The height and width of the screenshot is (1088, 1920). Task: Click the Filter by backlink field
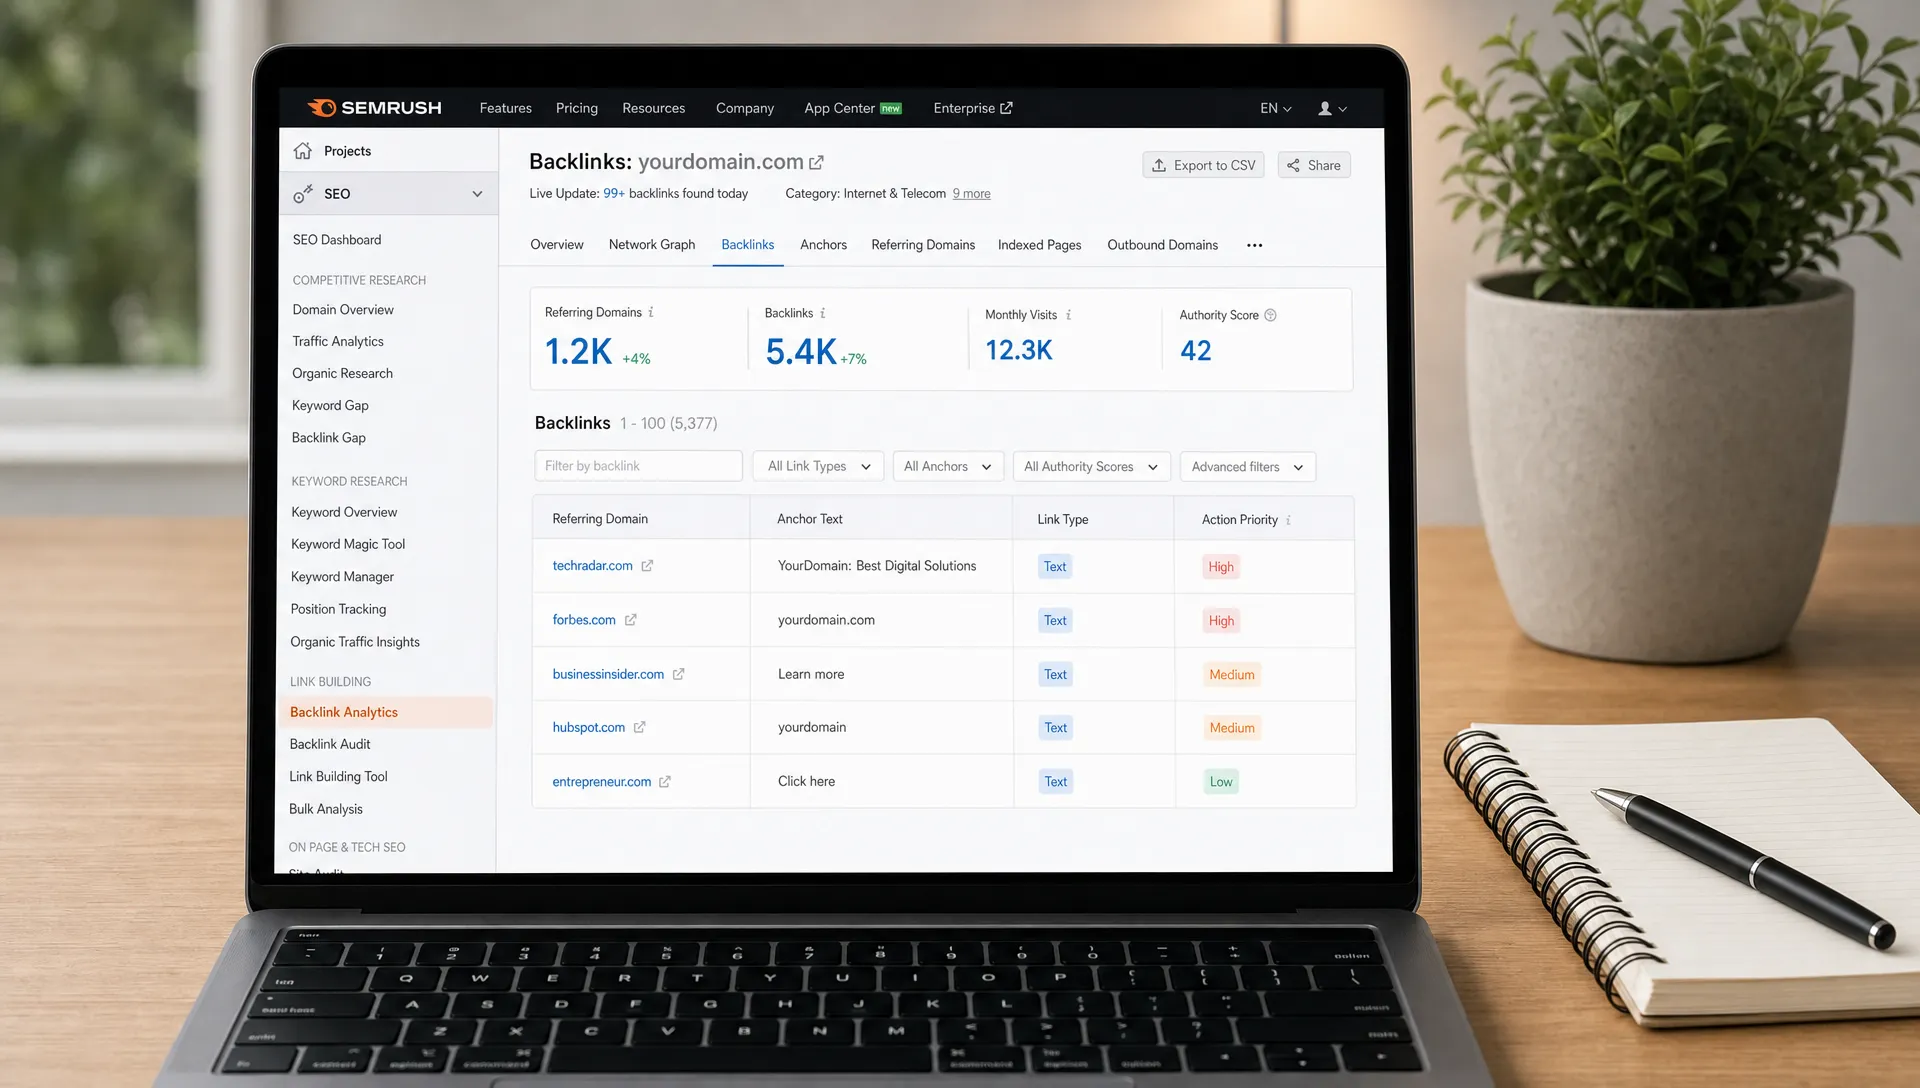pyautogui.click(x=638, y=466)
